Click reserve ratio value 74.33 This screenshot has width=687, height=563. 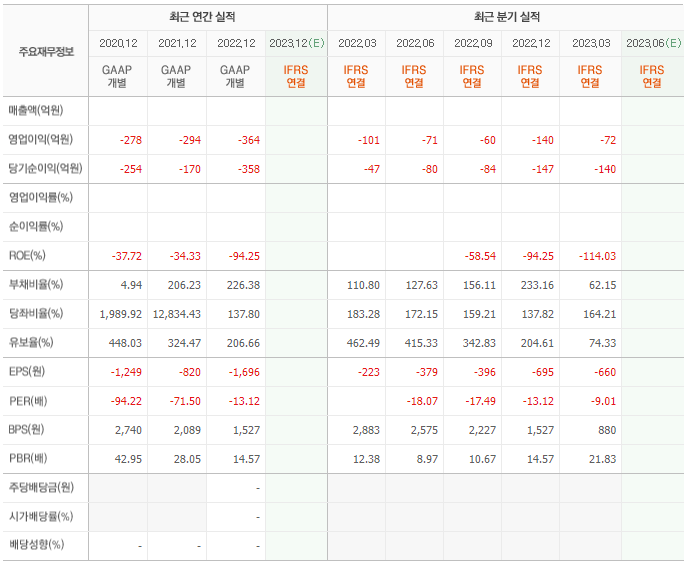(x=602, y=343)
